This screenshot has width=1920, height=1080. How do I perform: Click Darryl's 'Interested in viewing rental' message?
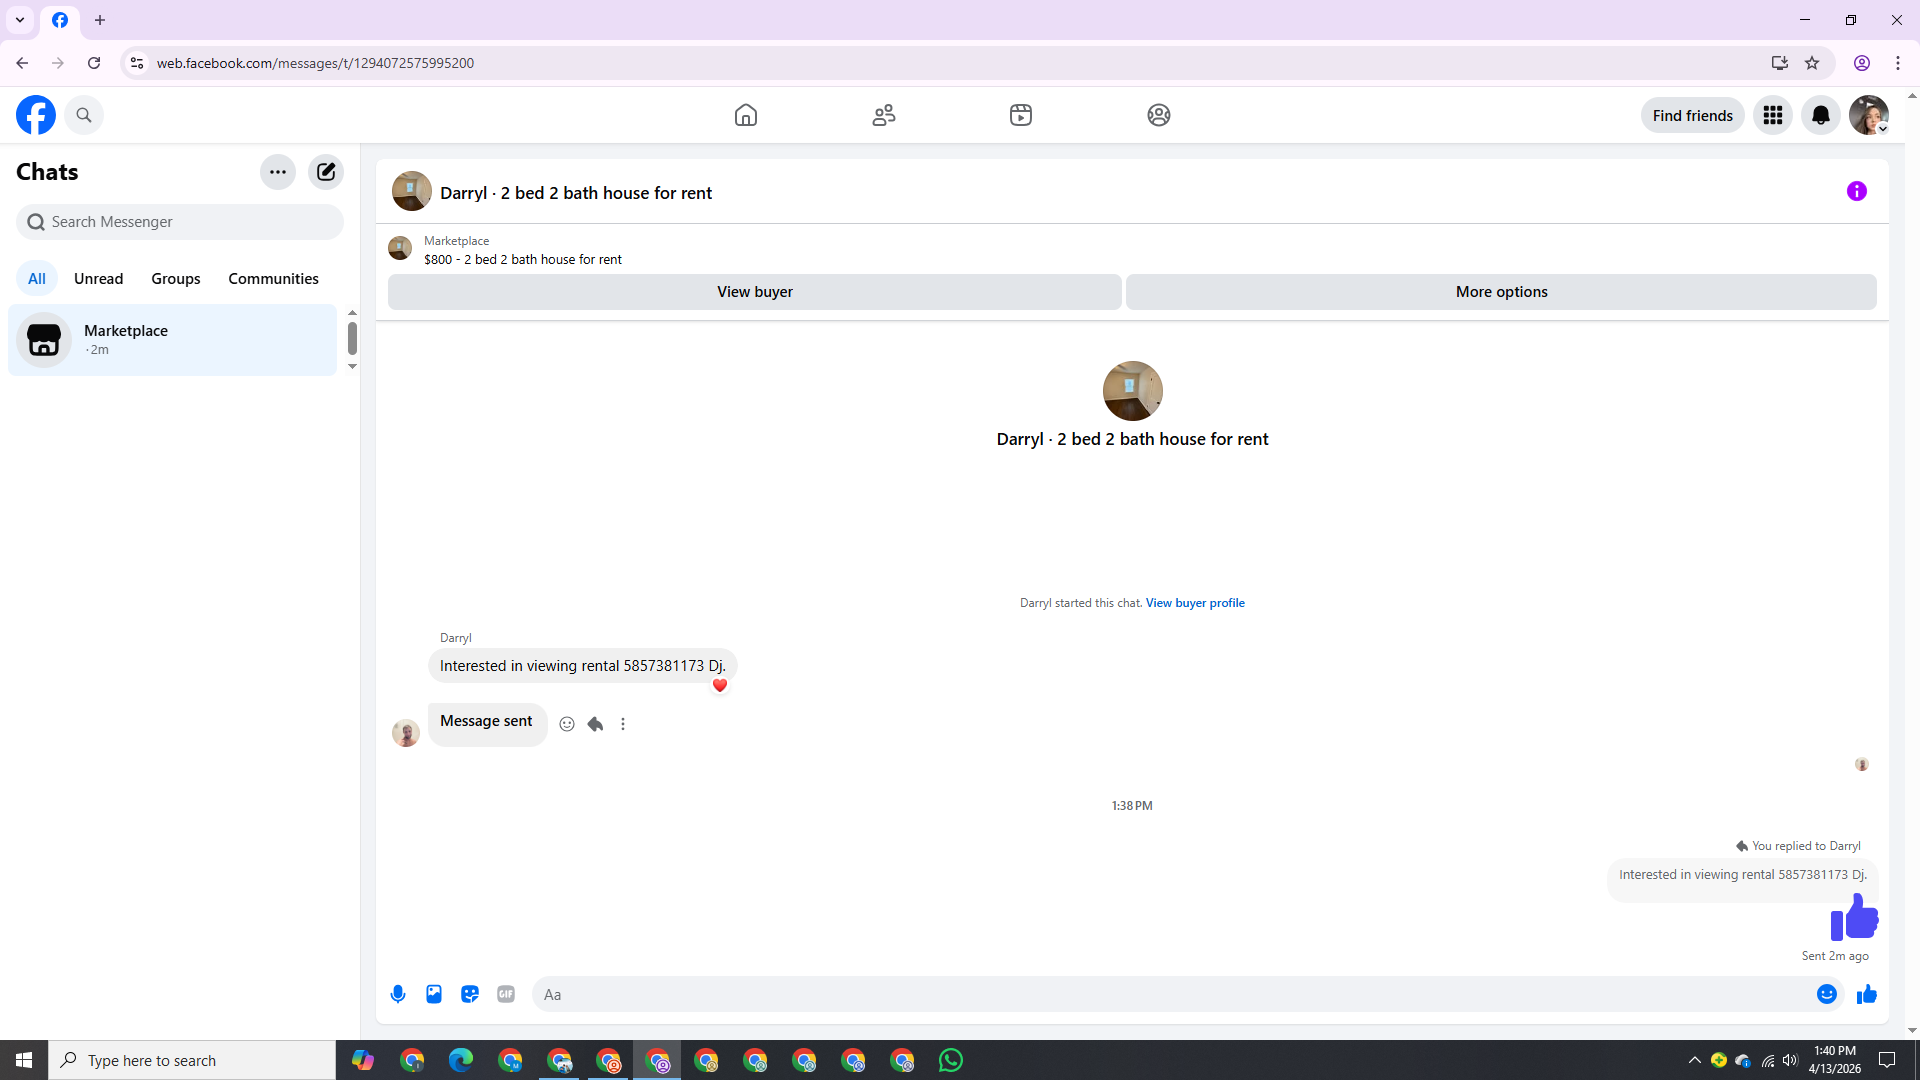(583, 666)
